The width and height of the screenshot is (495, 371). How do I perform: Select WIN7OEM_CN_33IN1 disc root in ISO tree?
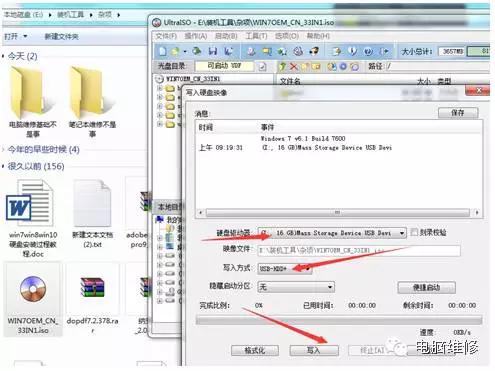click(x=193, y=79)
